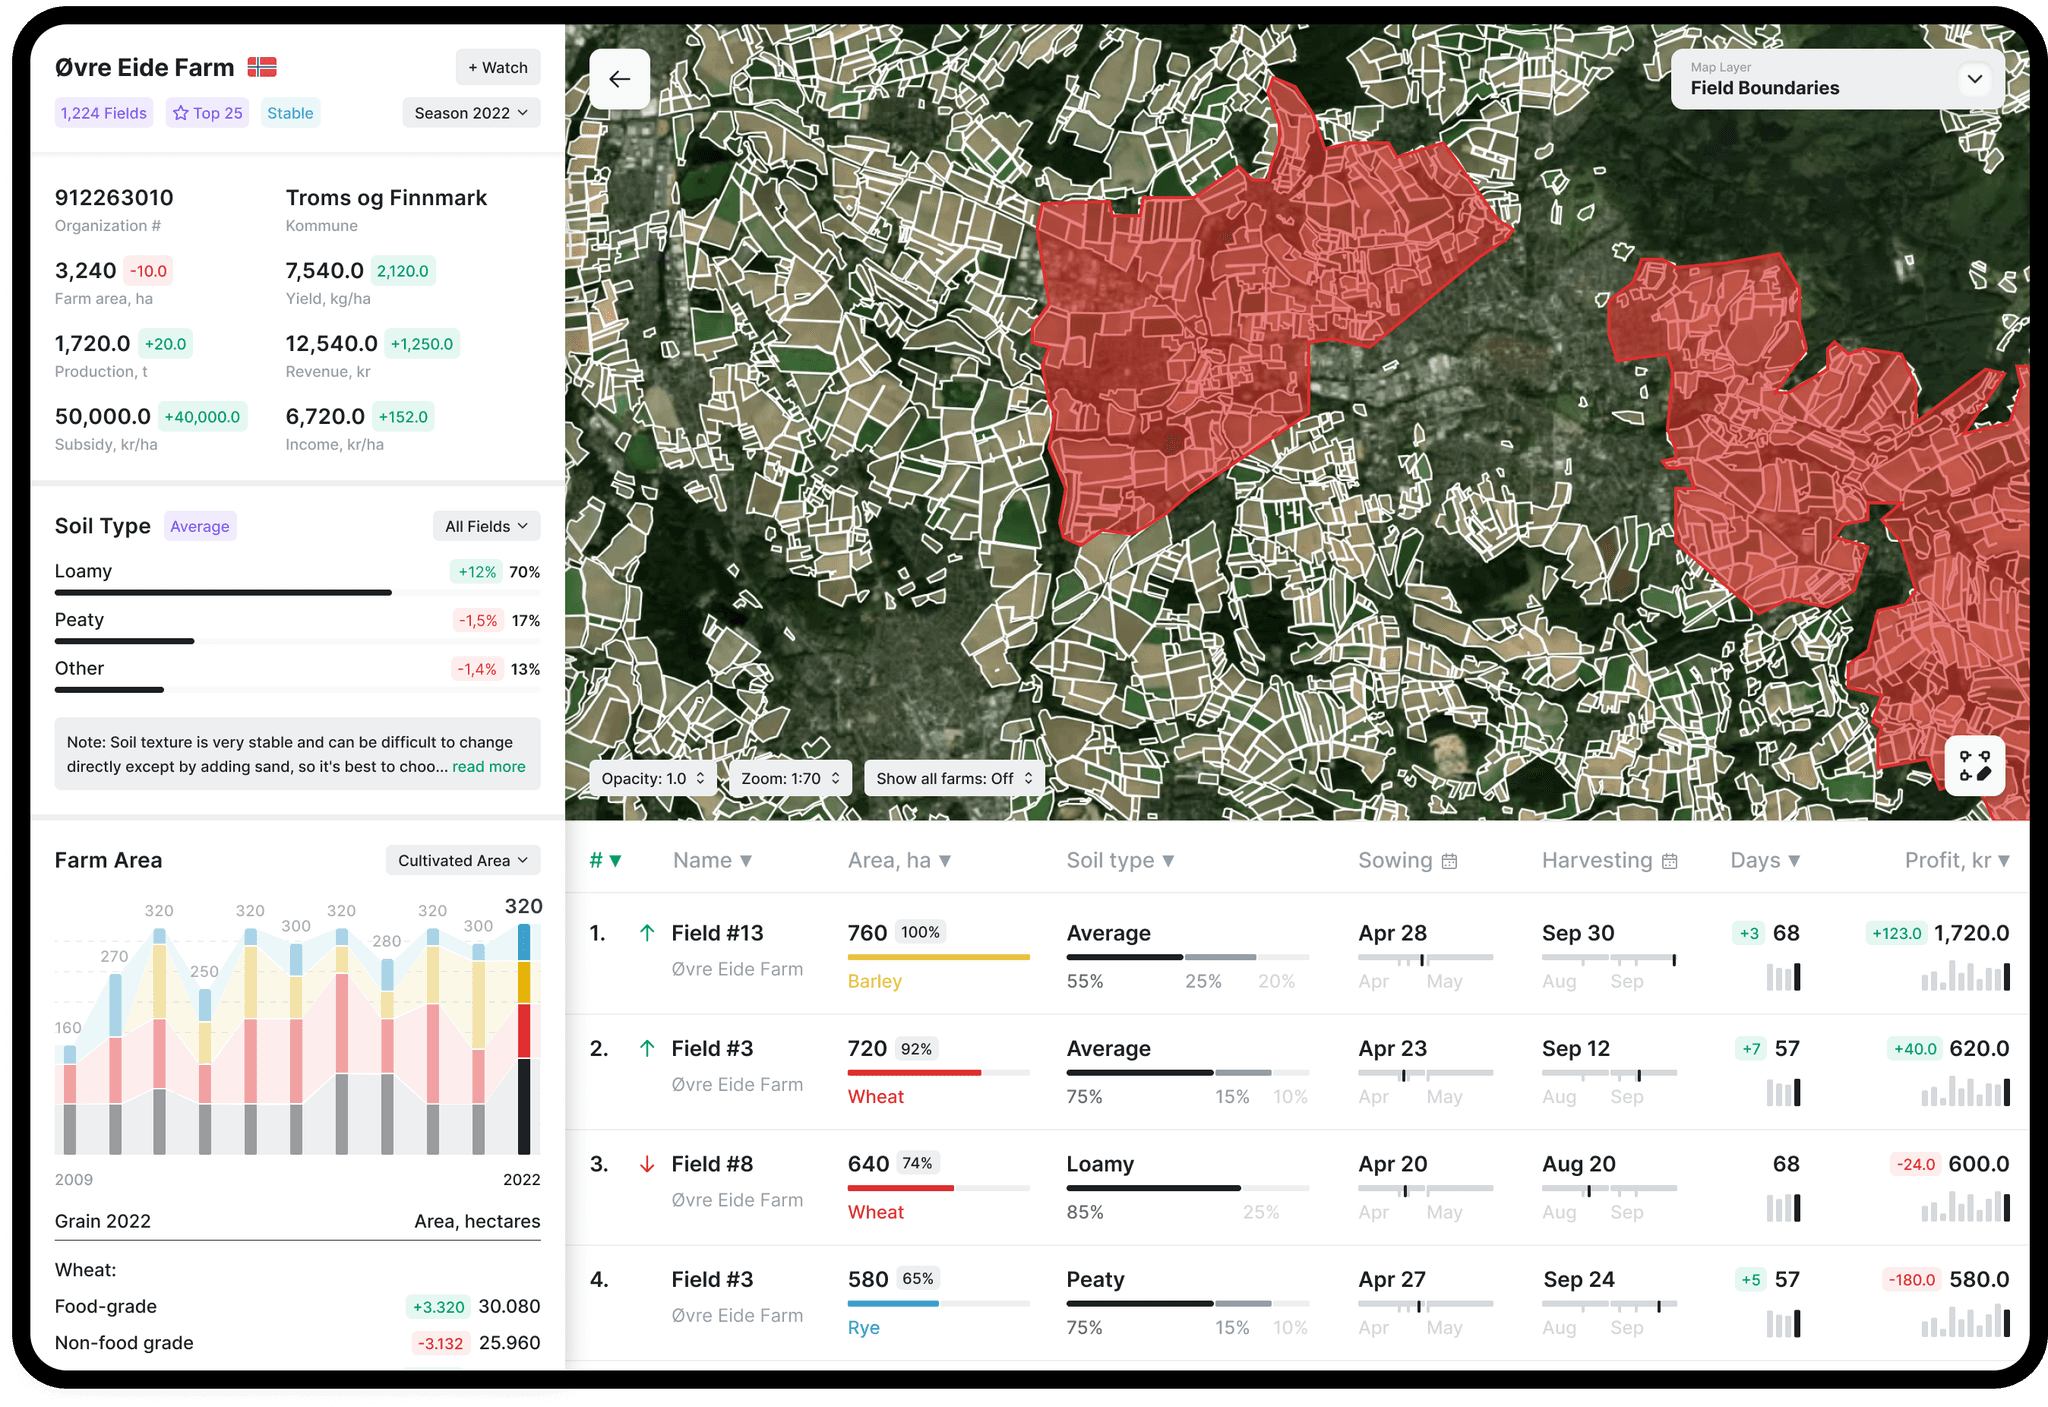The width and height of the screenshot is (2048, 1407).
Task: Sort the table by # column
Action: click(x=605, y=861)
